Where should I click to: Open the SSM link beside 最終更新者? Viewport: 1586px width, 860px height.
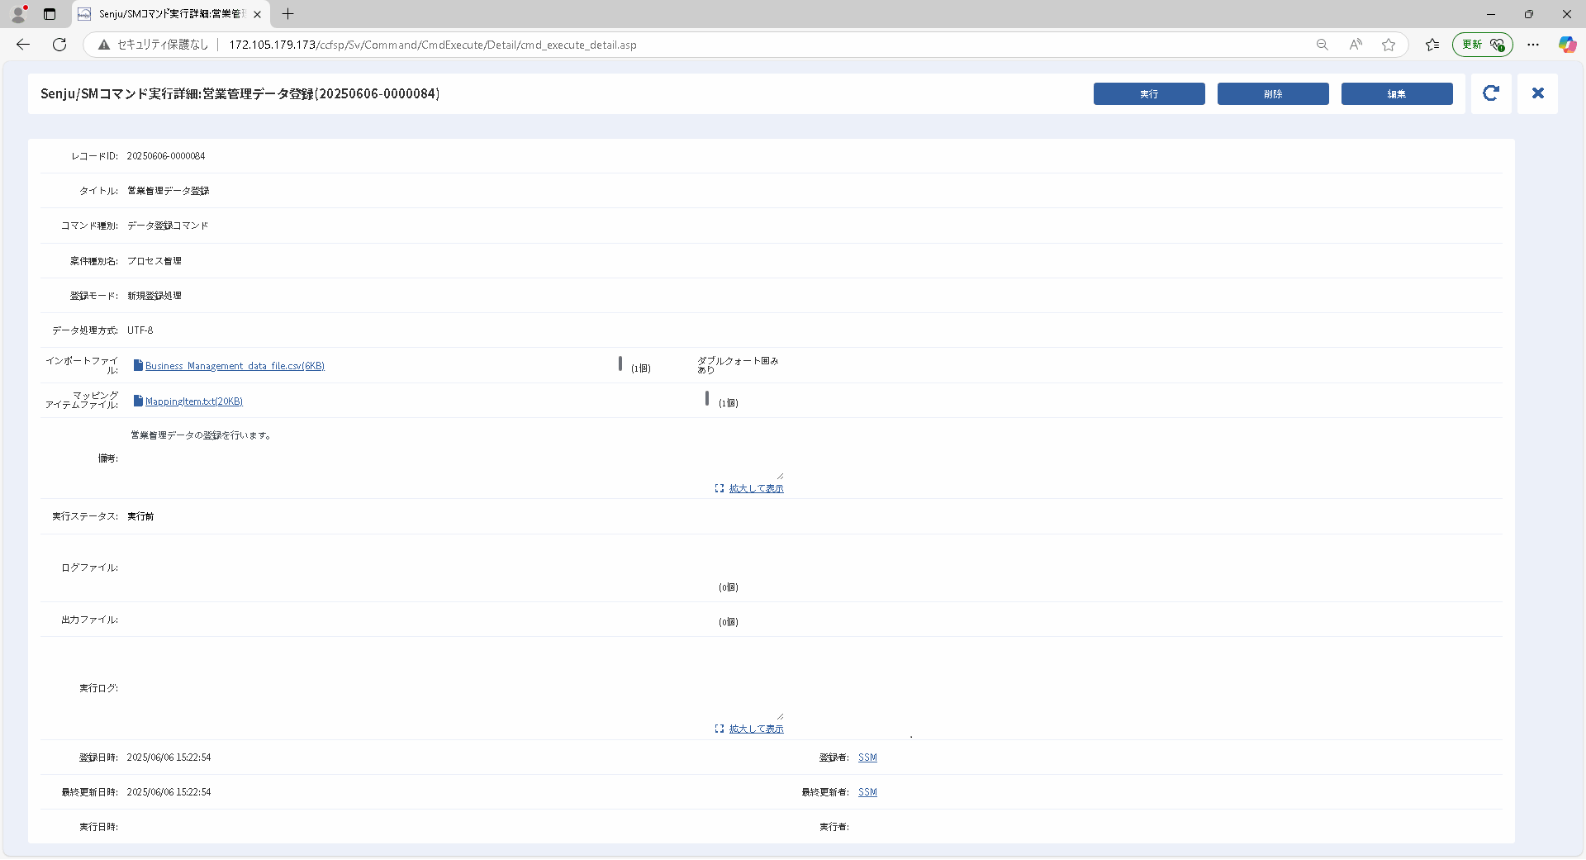[x=867, y=792]
